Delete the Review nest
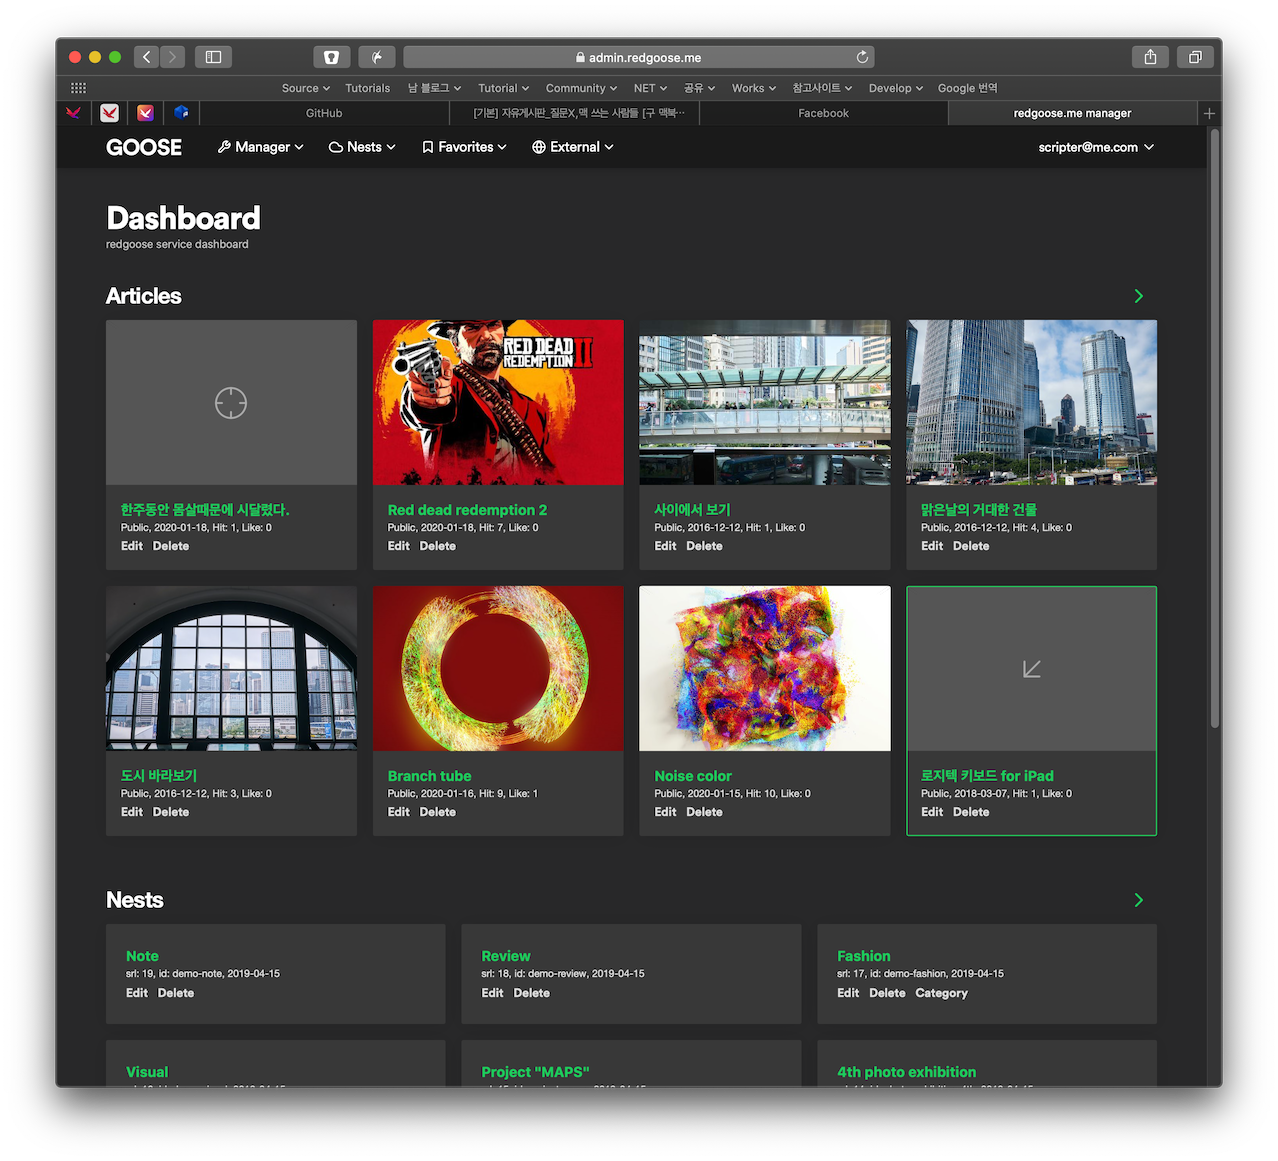Image resolution: width=1278 pixels, height=1161 pixels. coord(531,993)
